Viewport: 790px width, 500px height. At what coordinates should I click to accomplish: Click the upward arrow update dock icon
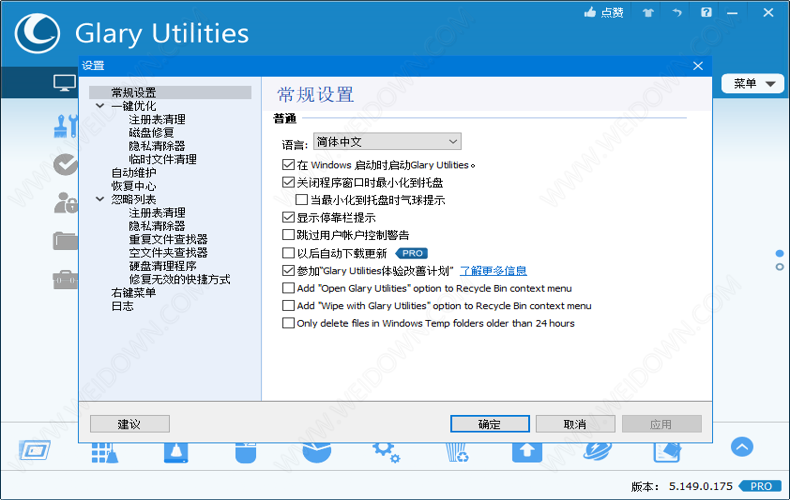(x=527, y=452)
